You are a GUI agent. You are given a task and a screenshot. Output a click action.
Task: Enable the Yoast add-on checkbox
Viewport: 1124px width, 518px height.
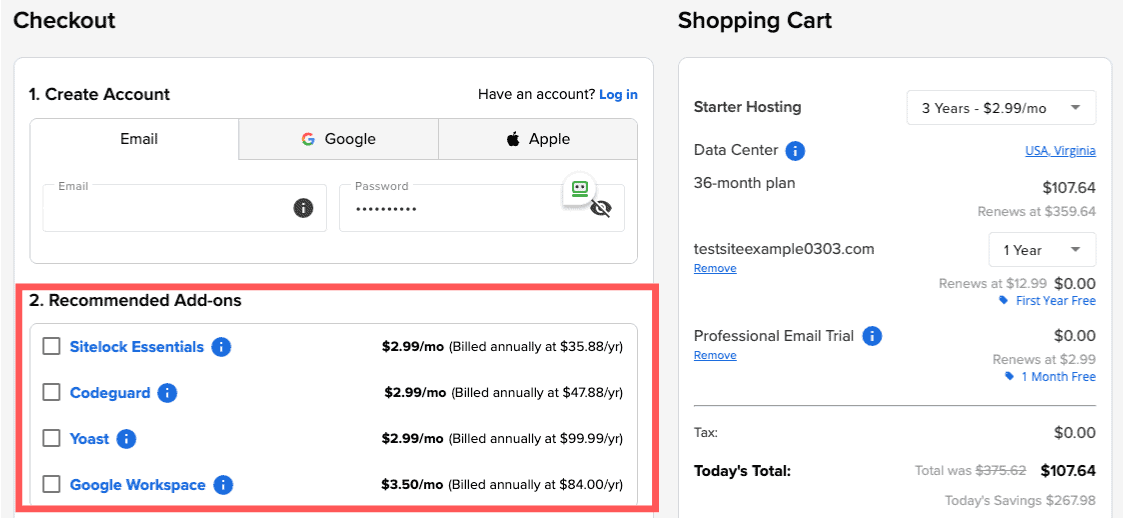pyautogui.click(x=51, y=438)
